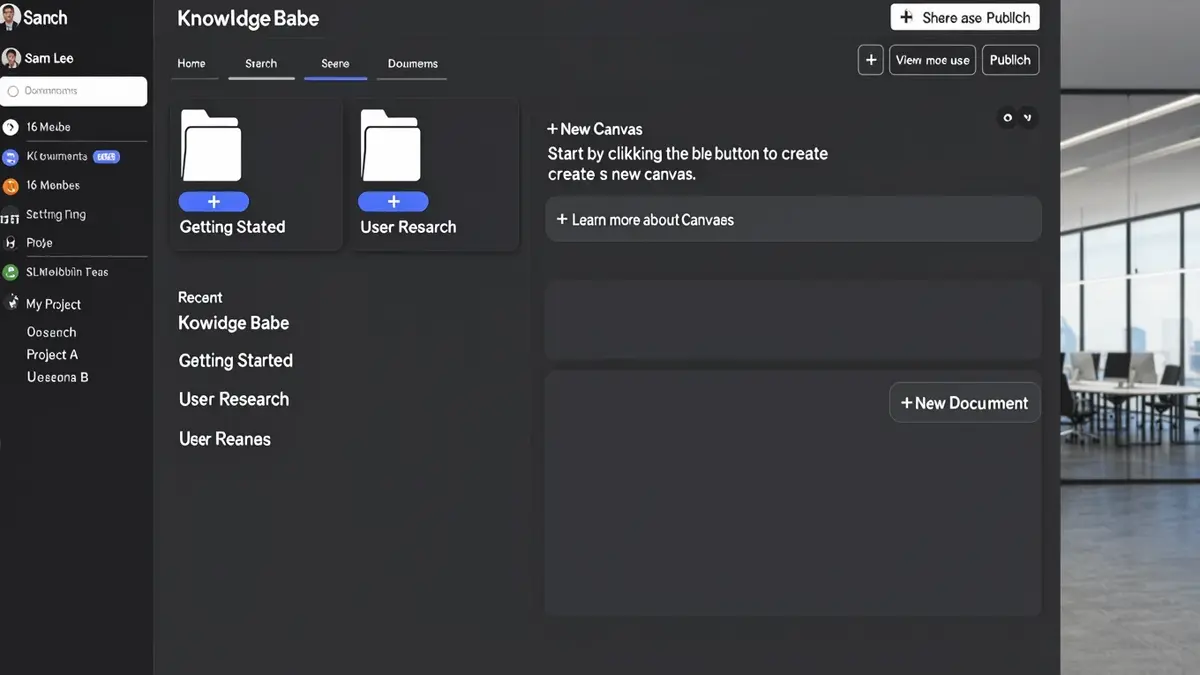Click the "Knowledge Babe" page title
The width and height of the screenshot is (1200, 675).
click(248, 19)
